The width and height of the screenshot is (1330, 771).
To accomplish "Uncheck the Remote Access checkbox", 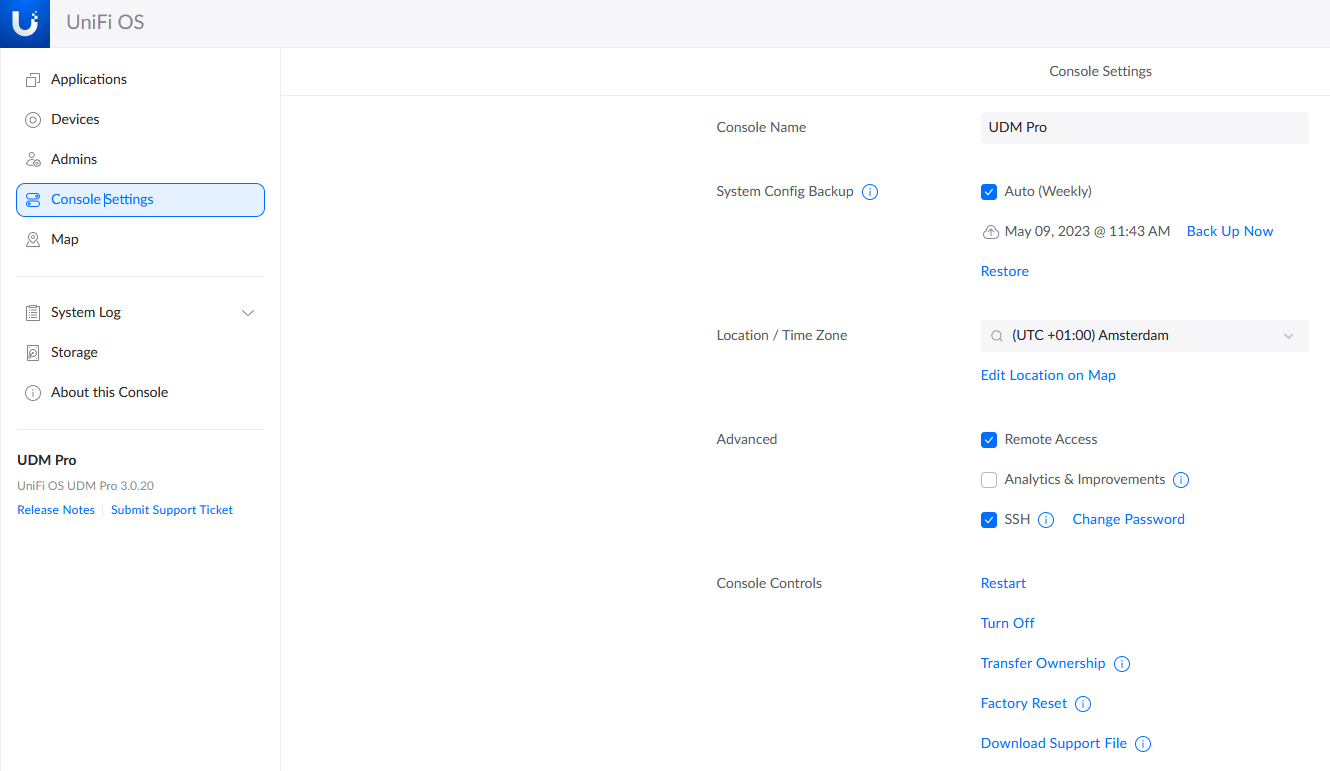I will pos(989,440).
